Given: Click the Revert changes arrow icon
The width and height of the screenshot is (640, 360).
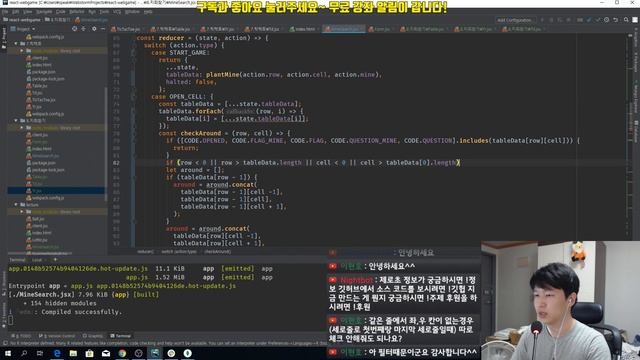Looking at the screenshot, I should point(616,20).
